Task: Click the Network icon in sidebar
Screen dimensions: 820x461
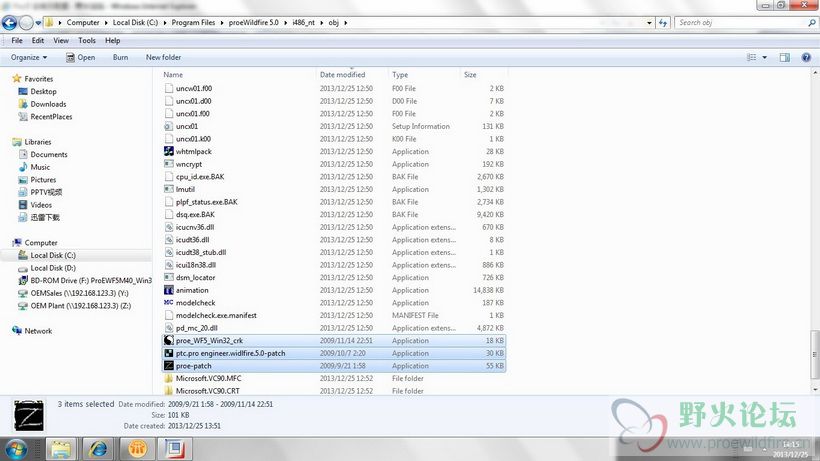Action: pos(17,331)
